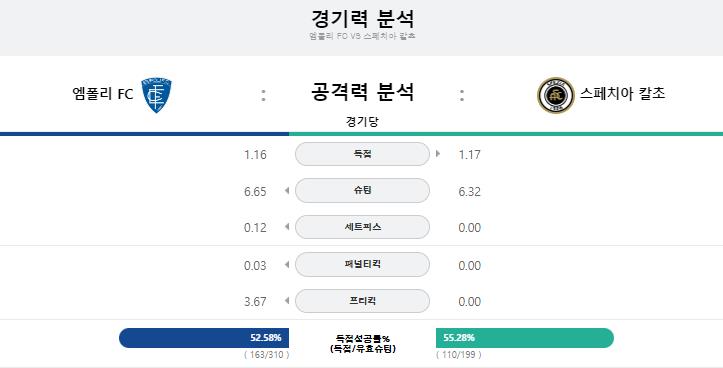The width and height of the screenshot is (723, 368).
Task: Click the arrow left of 슈팅 pill
Action: pos(287,190)
